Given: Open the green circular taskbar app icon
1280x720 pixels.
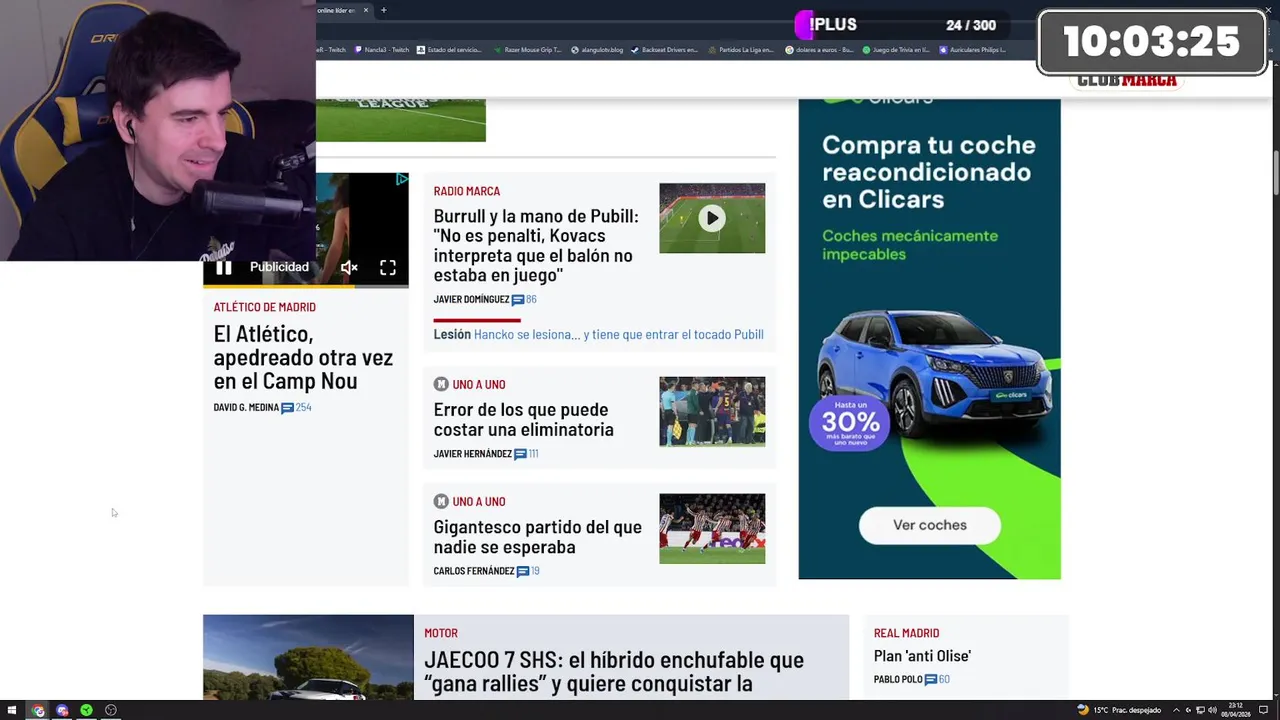Looking at the screenshot, I should (x=86, y=710).
